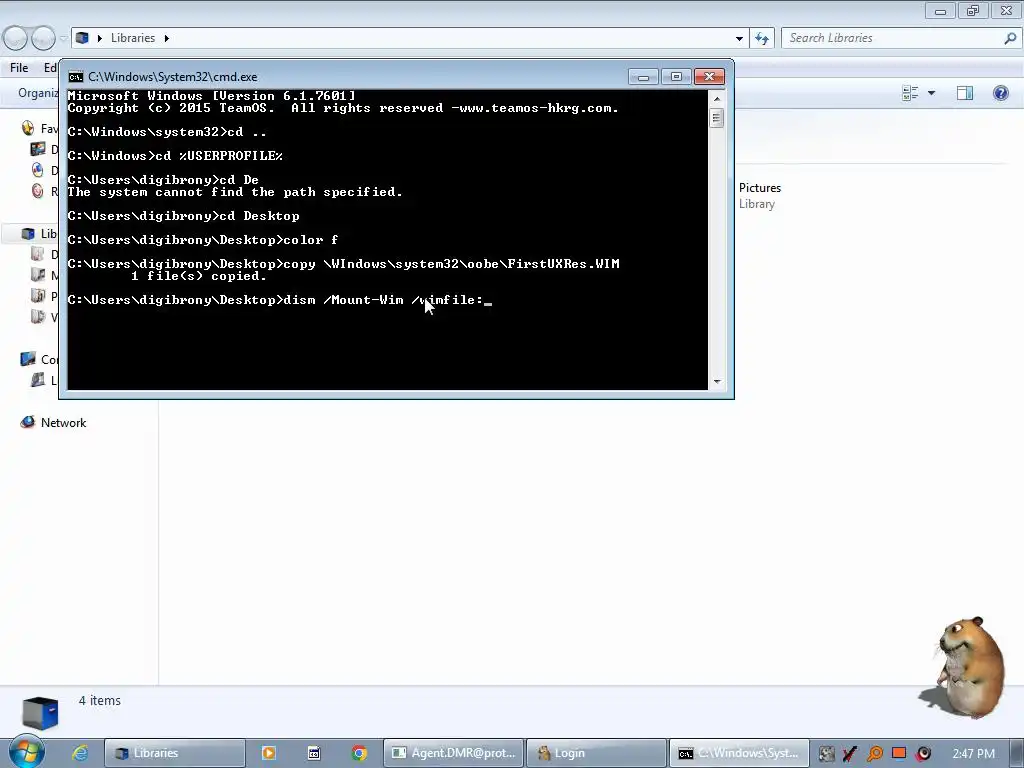Open the view options dropdown arrow
The width and height of the screenshot is (1024, 768).
click(931, 93)
